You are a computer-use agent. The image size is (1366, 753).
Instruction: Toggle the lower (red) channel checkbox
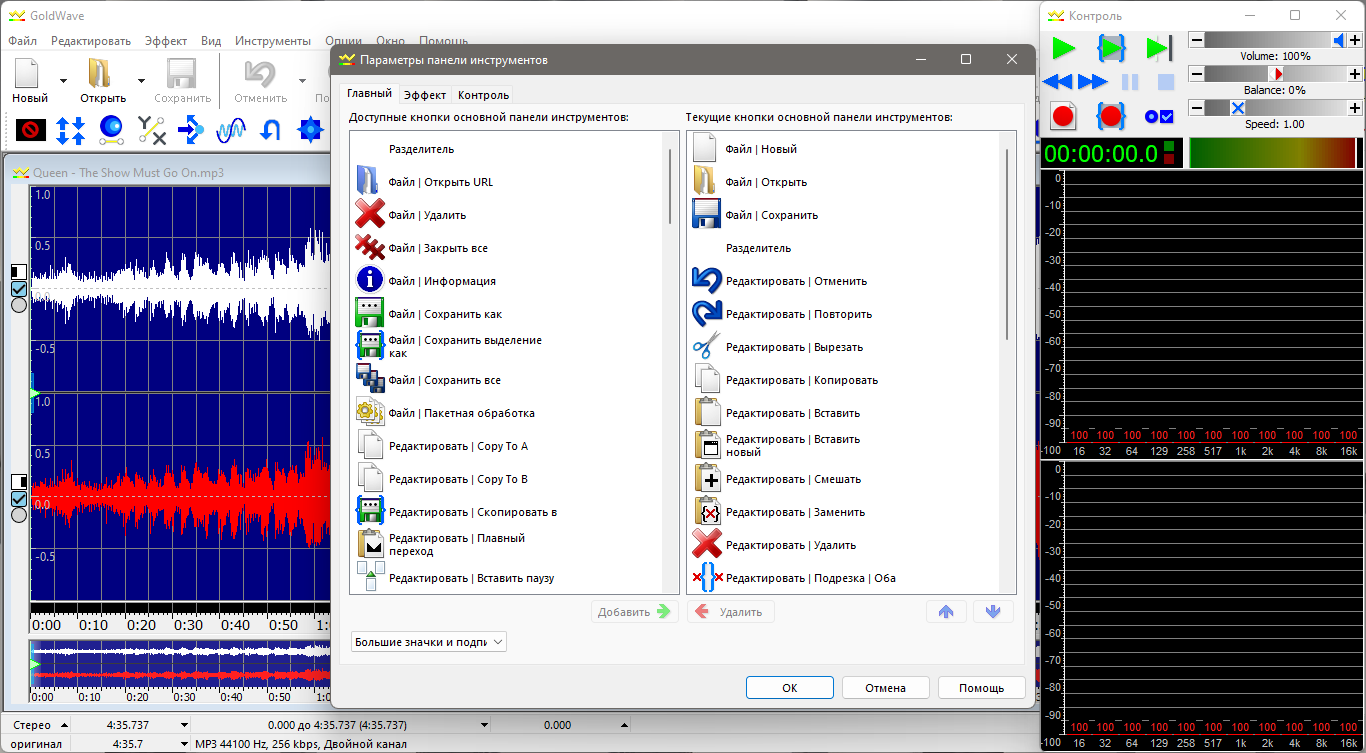pos(18,499)
